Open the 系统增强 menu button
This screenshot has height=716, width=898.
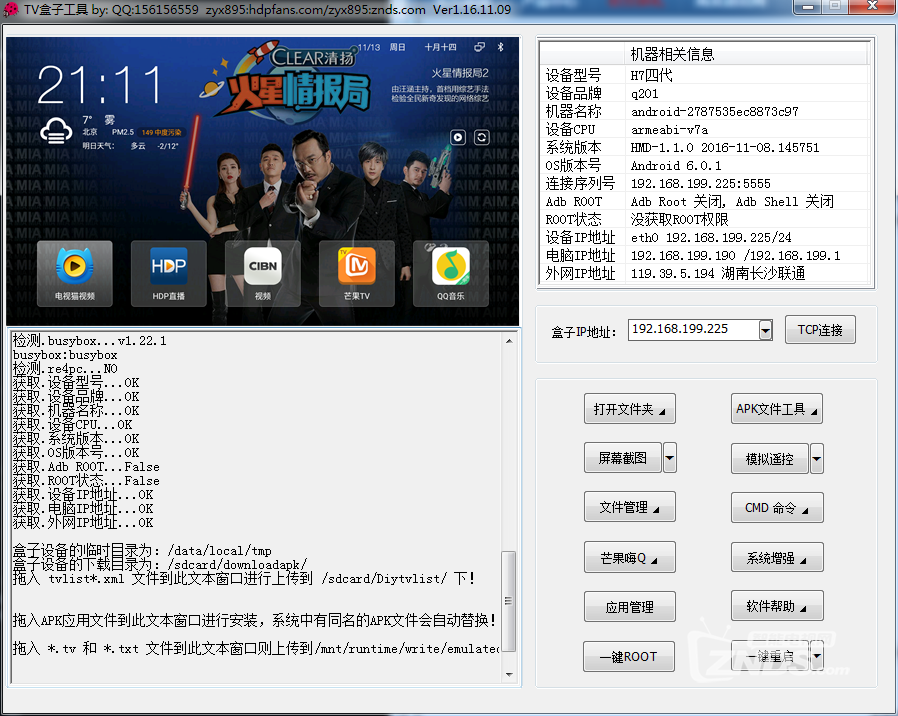tap(777, 557)
